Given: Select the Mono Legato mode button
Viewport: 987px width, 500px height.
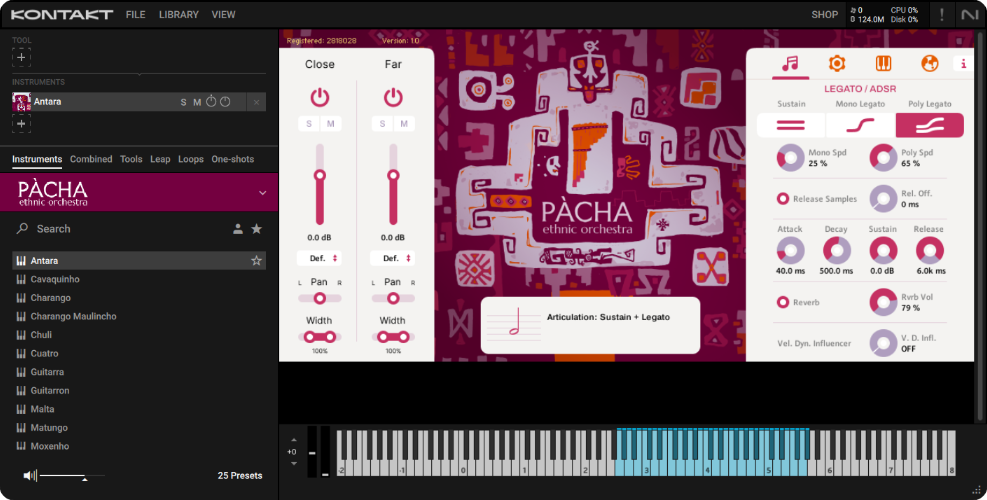Looking at the screenshot, I should (860, 125).
